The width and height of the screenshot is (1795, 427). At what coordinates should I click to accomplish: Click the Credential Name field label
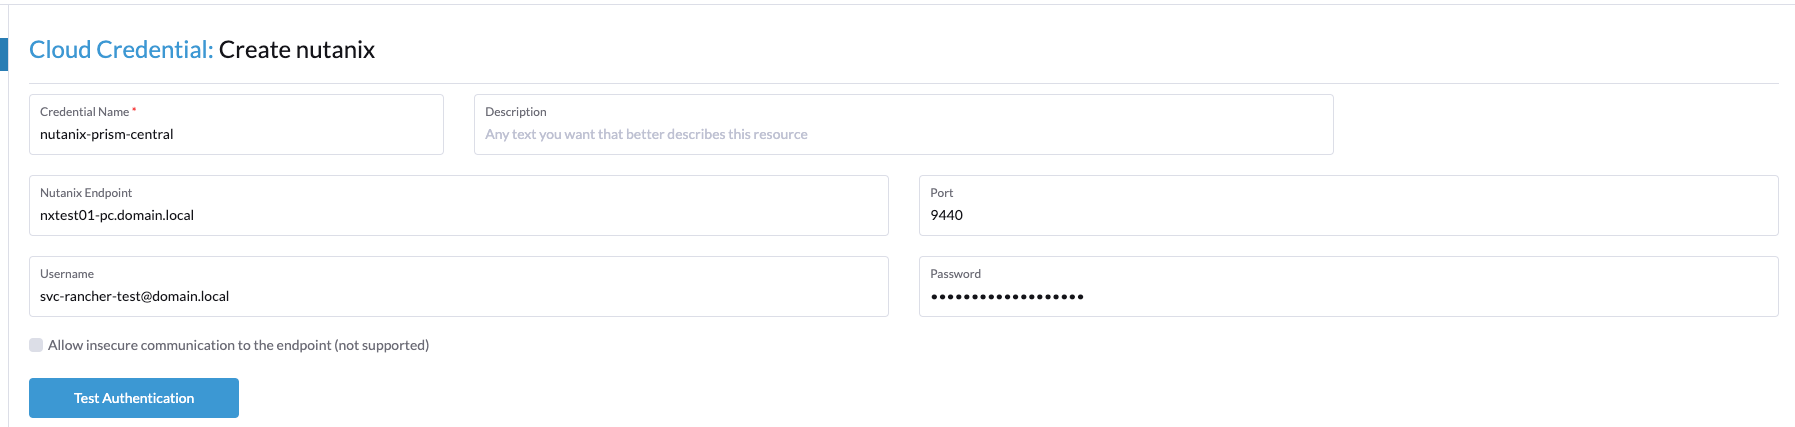(85, 112)
